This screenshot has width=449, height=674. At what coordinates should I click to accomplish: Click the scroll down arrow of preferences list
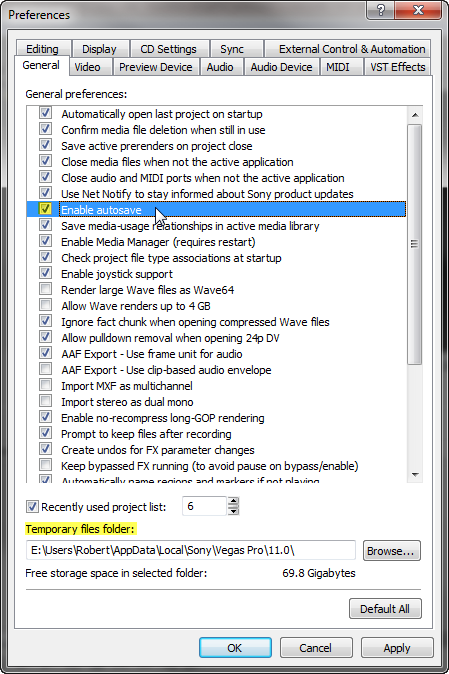[415, 474]
